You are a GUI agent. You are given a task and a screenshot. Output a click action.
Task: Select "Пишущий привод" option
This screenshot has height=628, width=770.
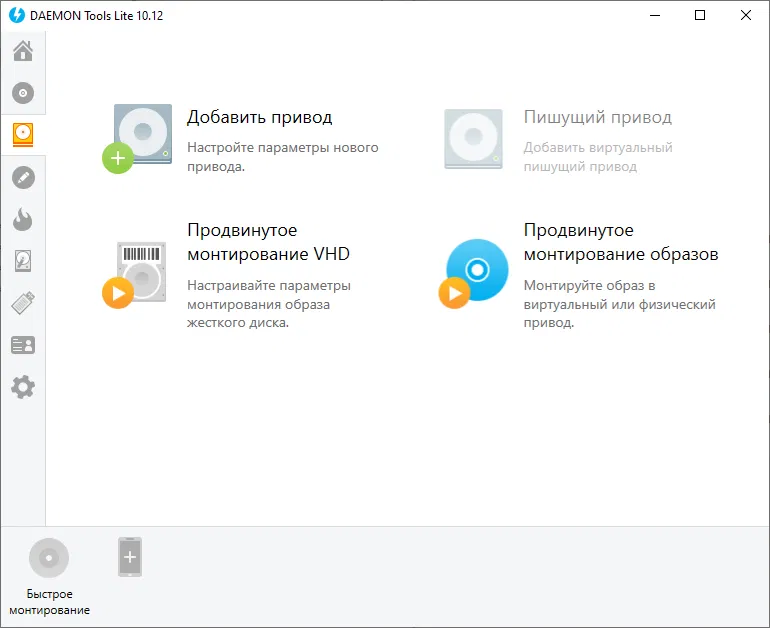pyautogui.click(x=598, y=117)
